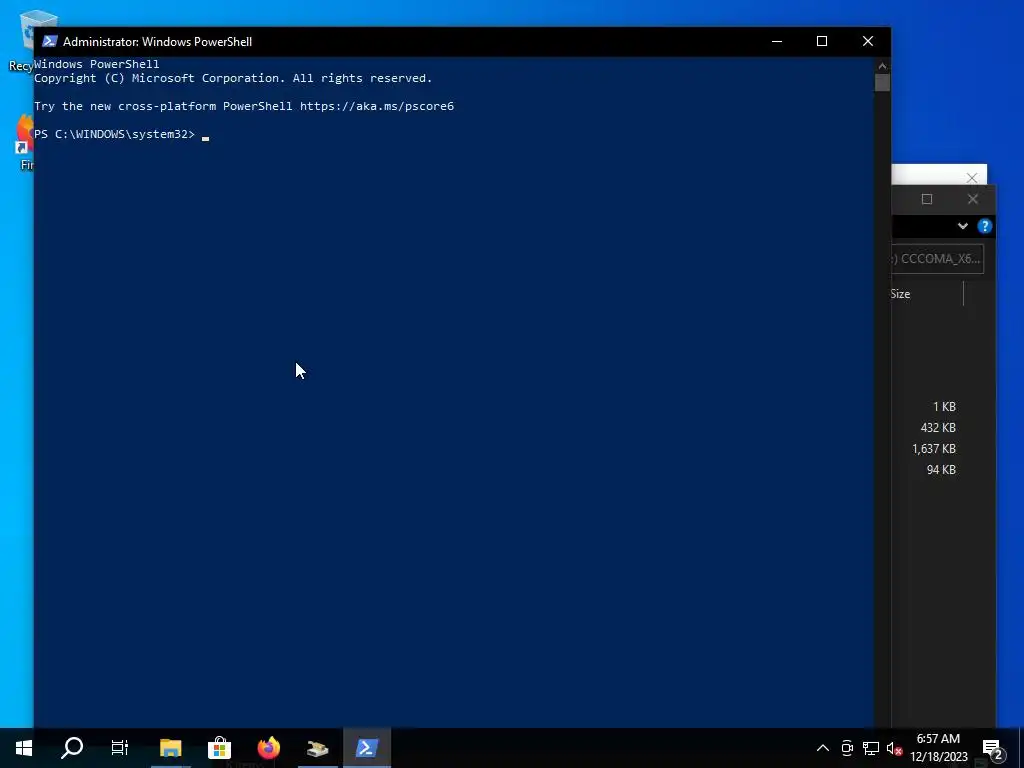Close the dark File Explorer window
1024x768 pixels.
tap(972, 199)
